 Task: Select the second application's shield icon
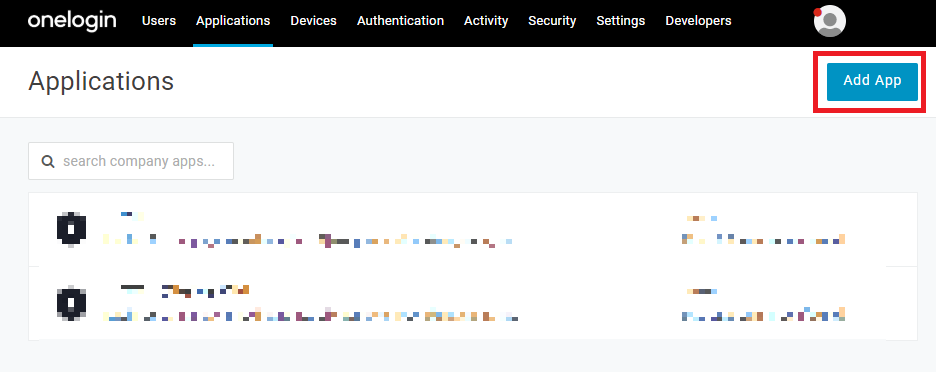point(71,303)
